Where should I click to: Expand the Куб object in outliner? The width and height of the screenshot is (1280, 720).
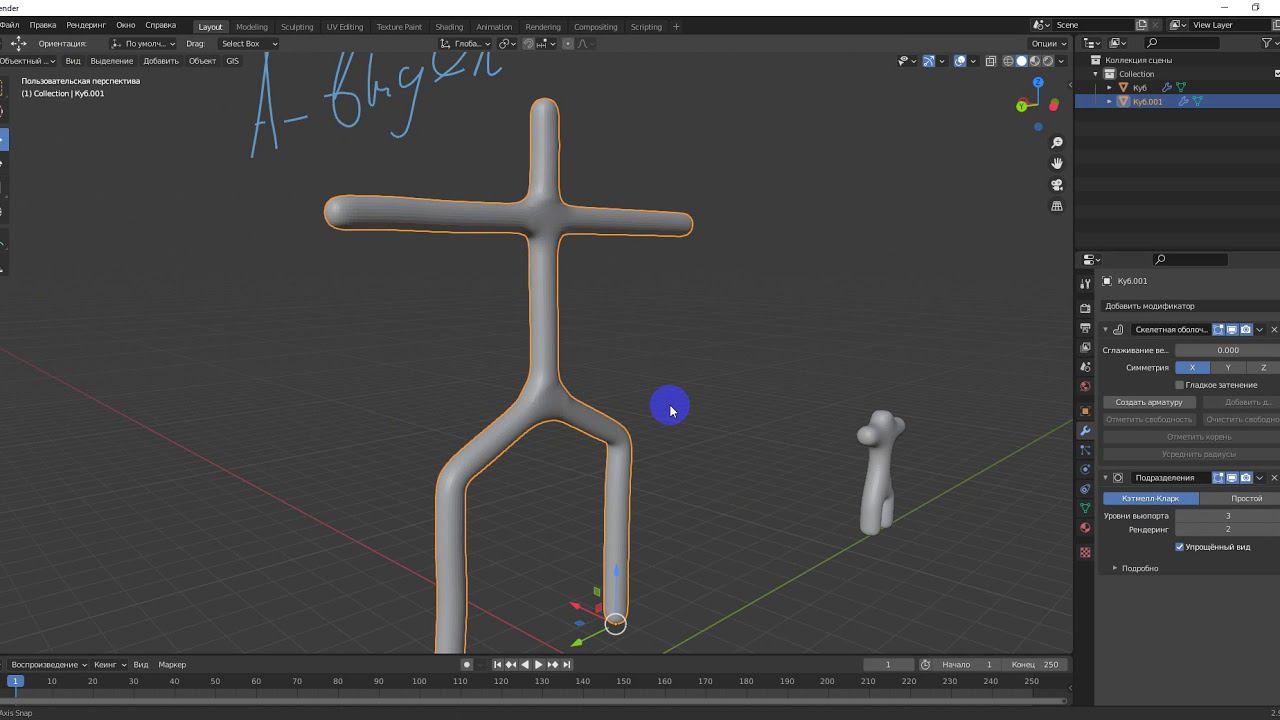(x=1109, y=88)
